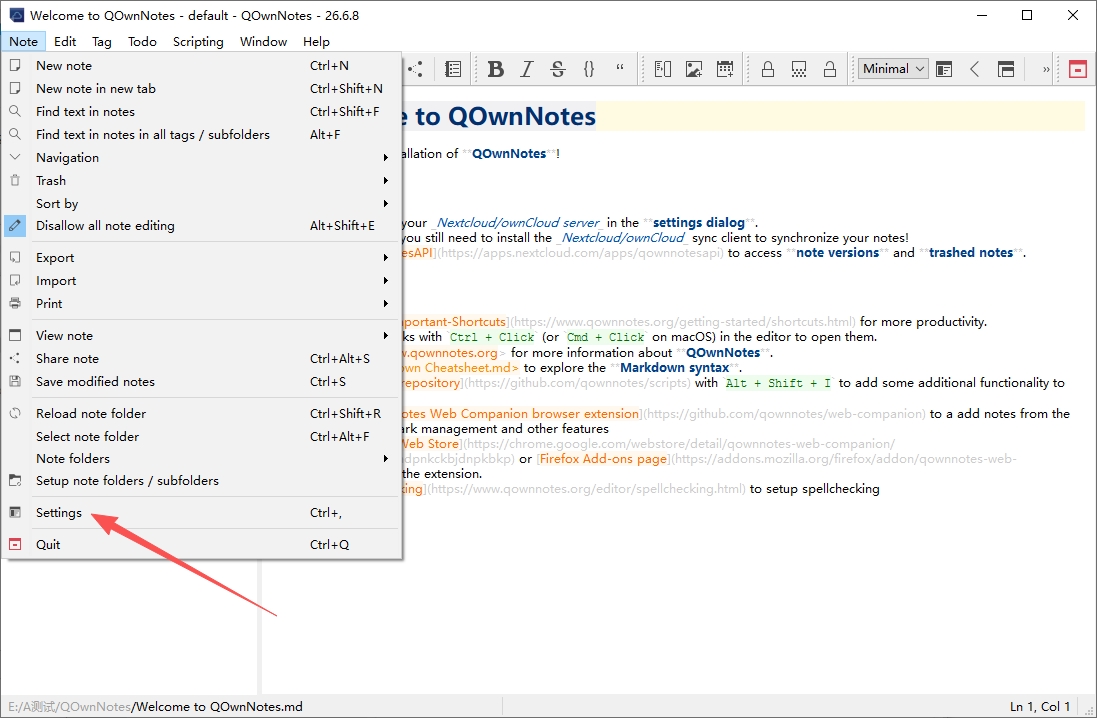1097x718 pixels.
Task: Open the Tag menu
Action: [x=101, y=41]
